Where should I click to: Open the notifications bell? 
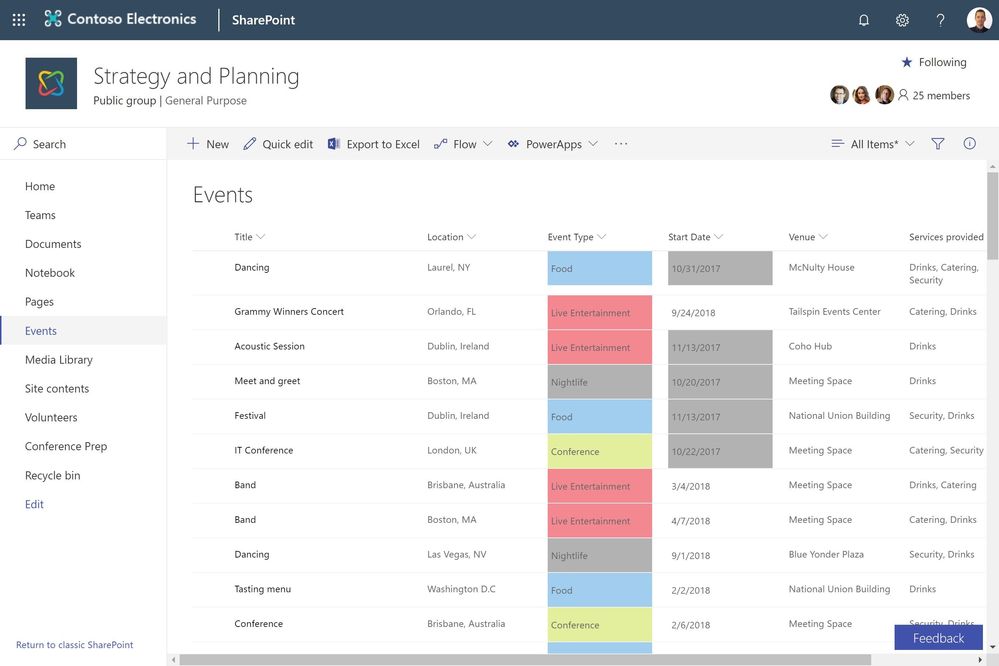[864, 20]
